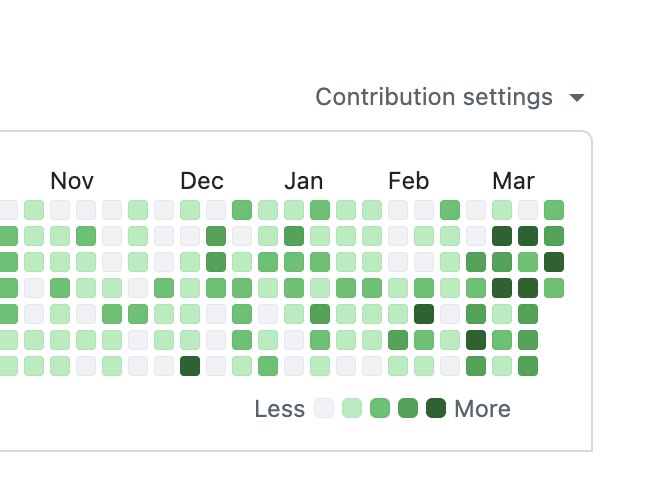This screenshot has height=498, width=646.
Task: Click the gray no-contribution legend swatch
Action: (x=324, y=408)
